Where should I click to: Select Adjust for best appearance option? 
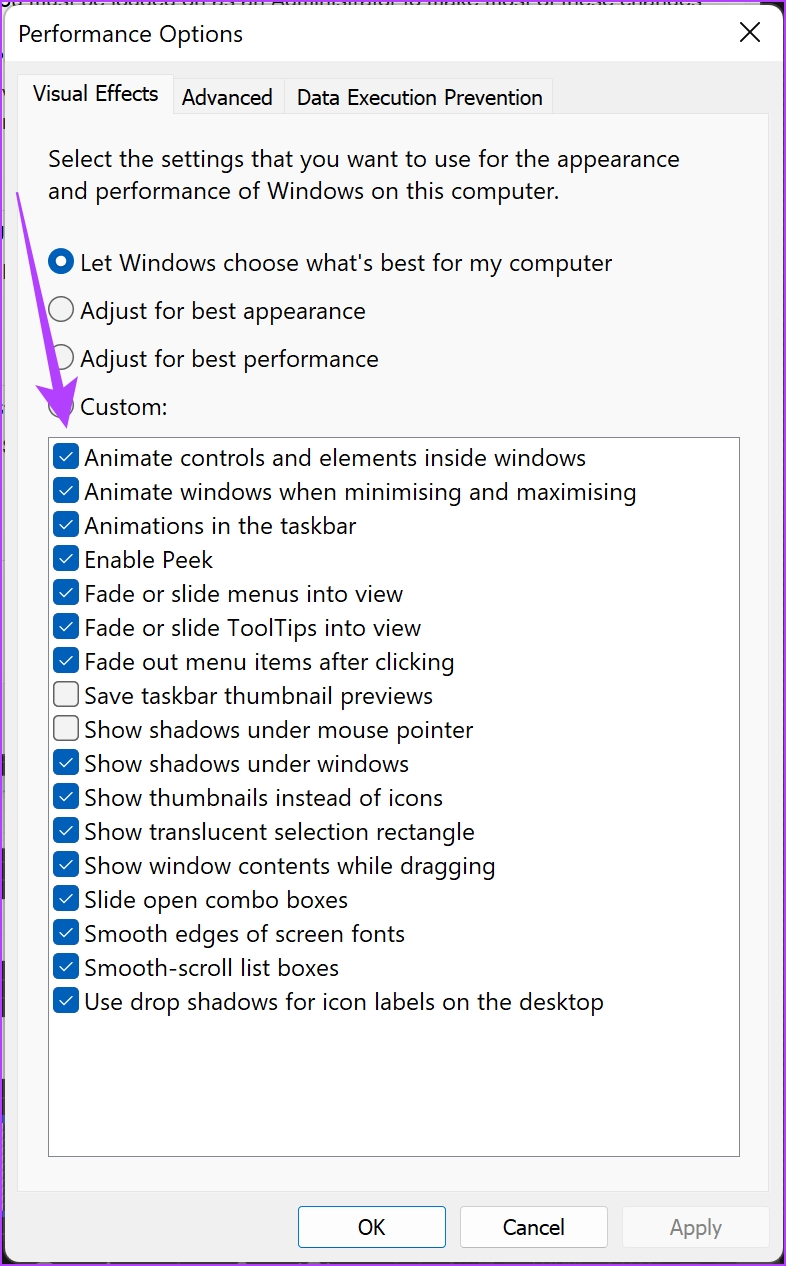[61, 311]
